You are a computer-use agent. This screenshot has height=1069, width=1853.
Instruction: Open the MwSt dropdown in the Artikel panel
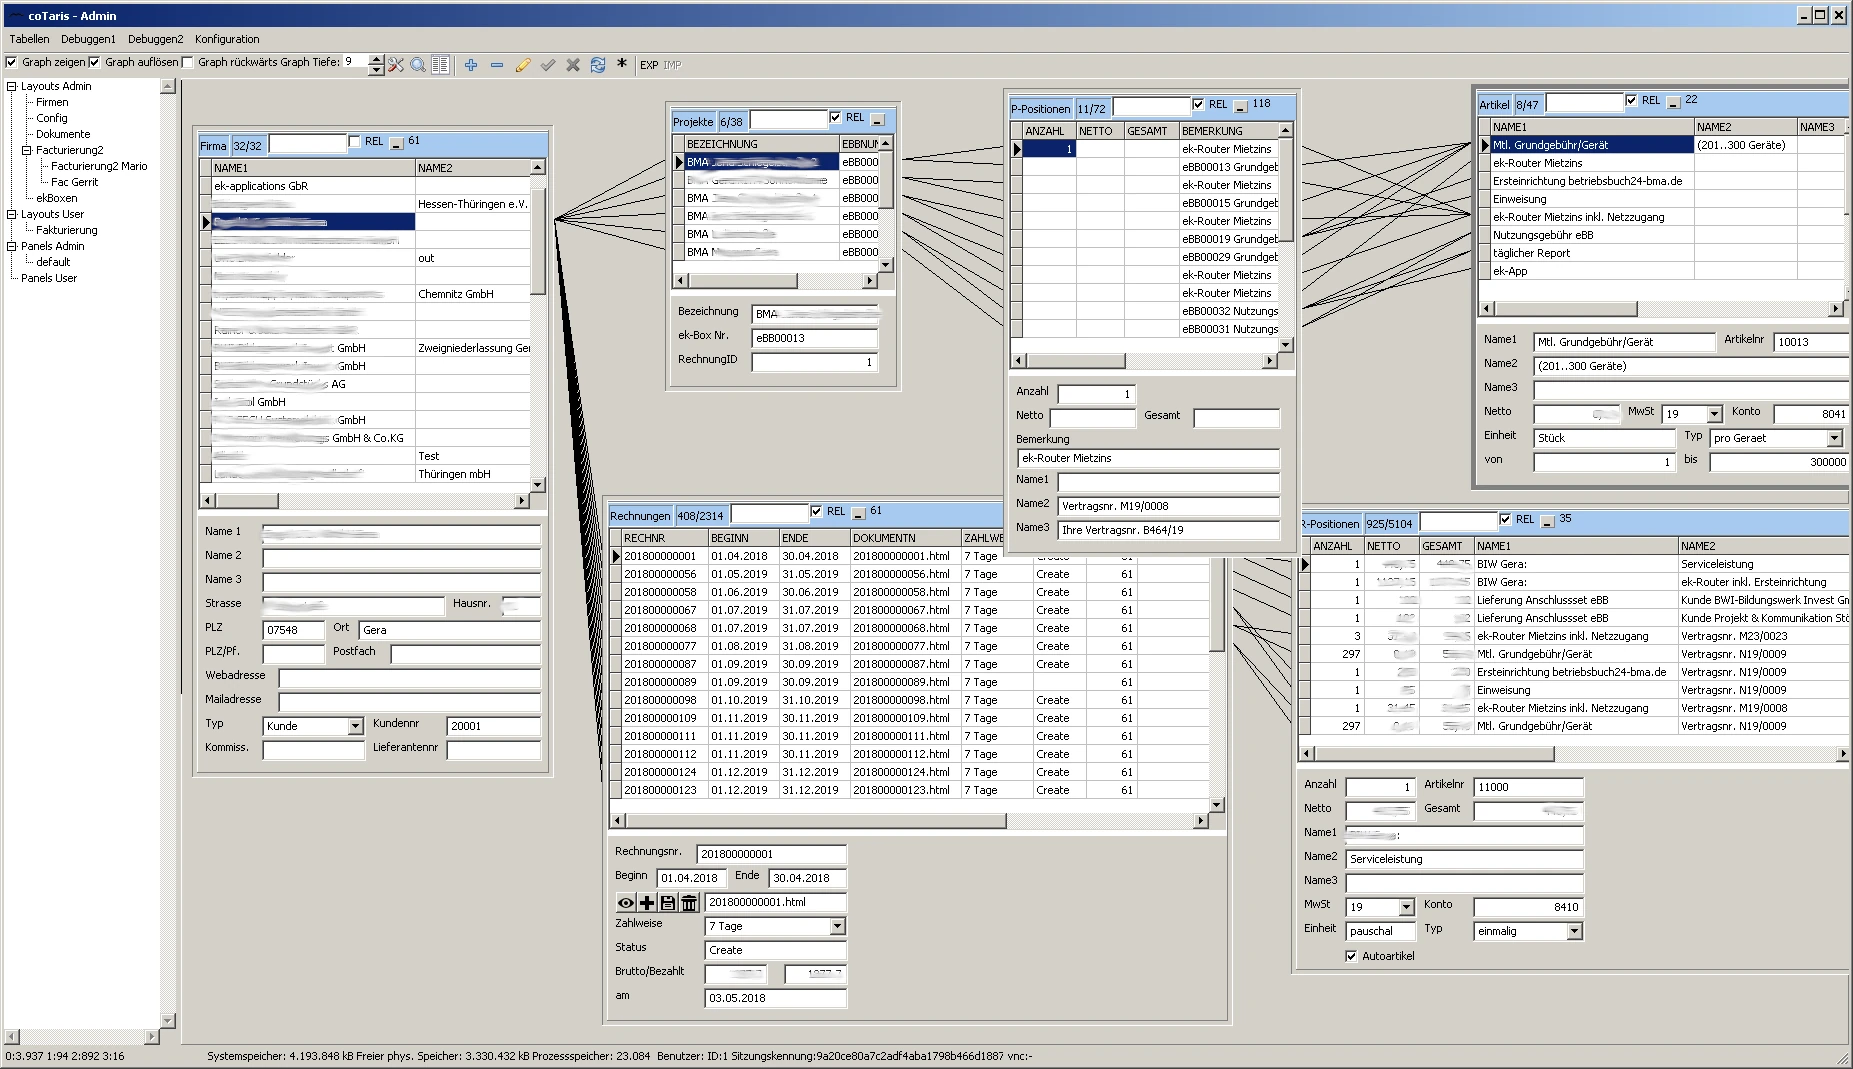pyautogui.click(x=1714, y=414)
